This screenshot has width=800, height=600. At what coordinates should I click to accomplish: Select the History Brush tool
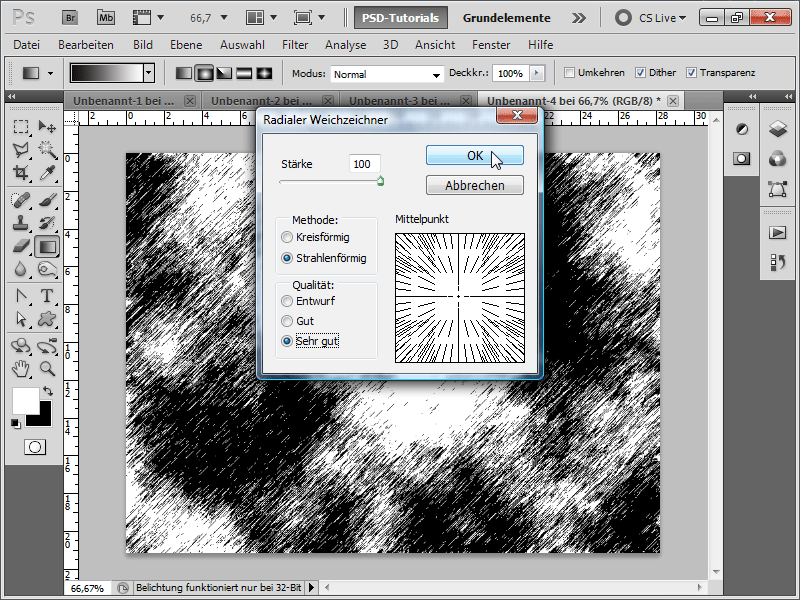pyautogui.click(x=47, y=223)
